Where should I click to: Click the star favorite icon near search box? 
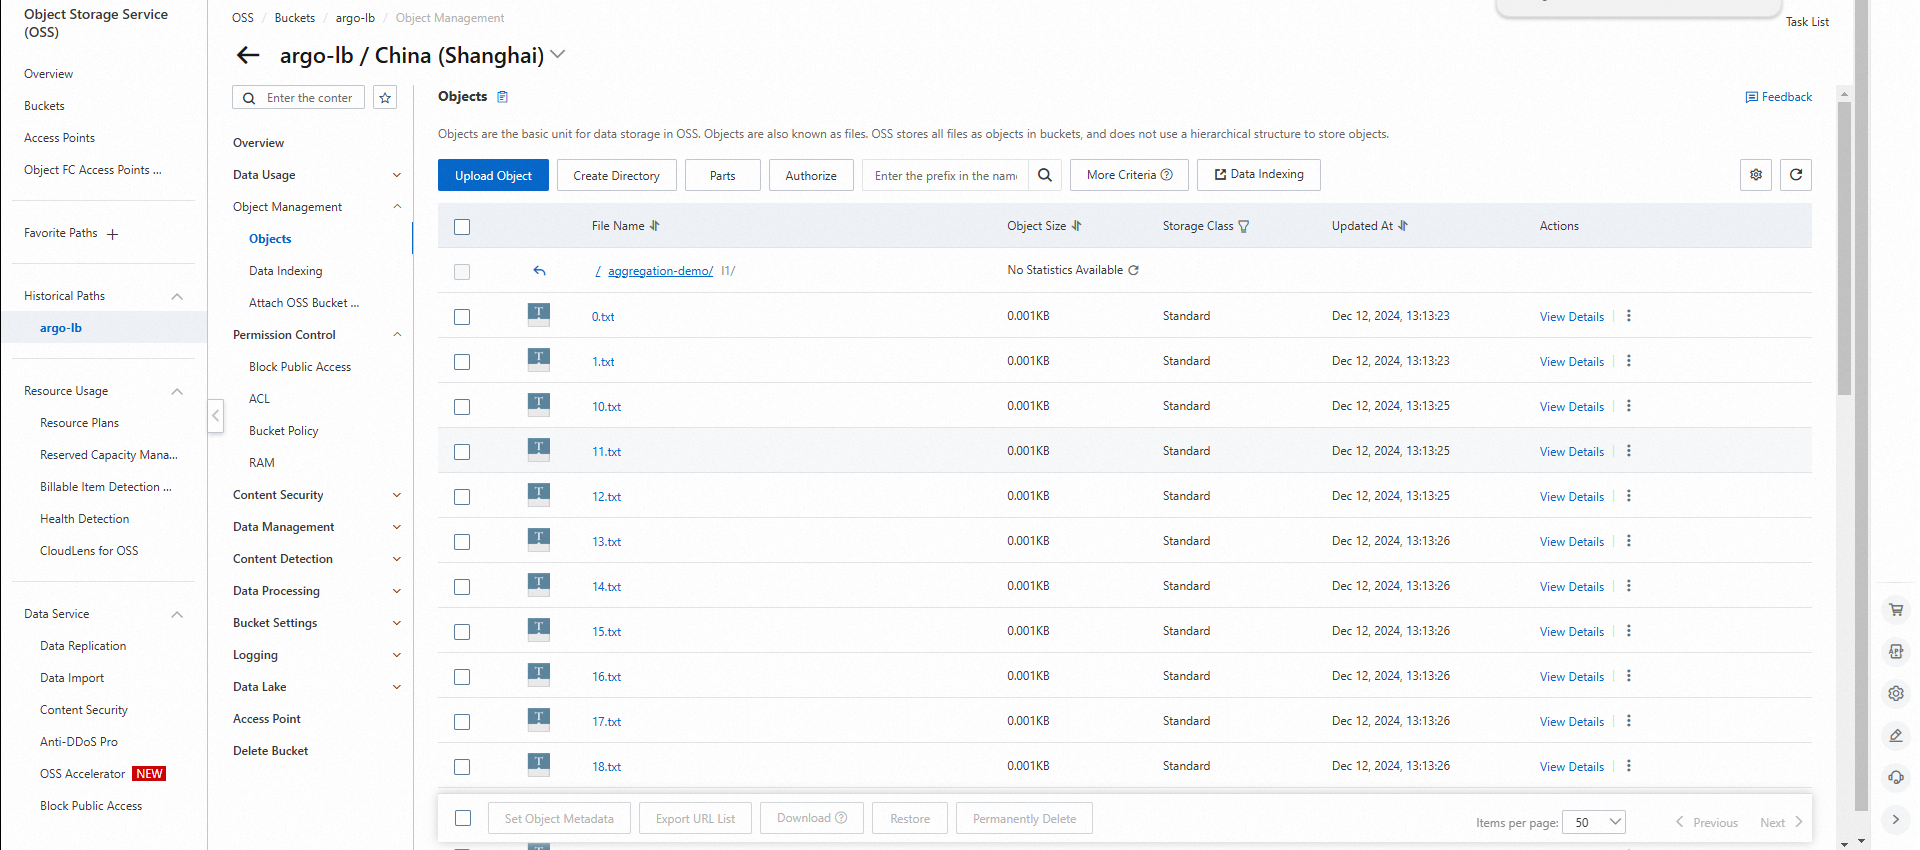pyautogui.click(x=385, y=97)
